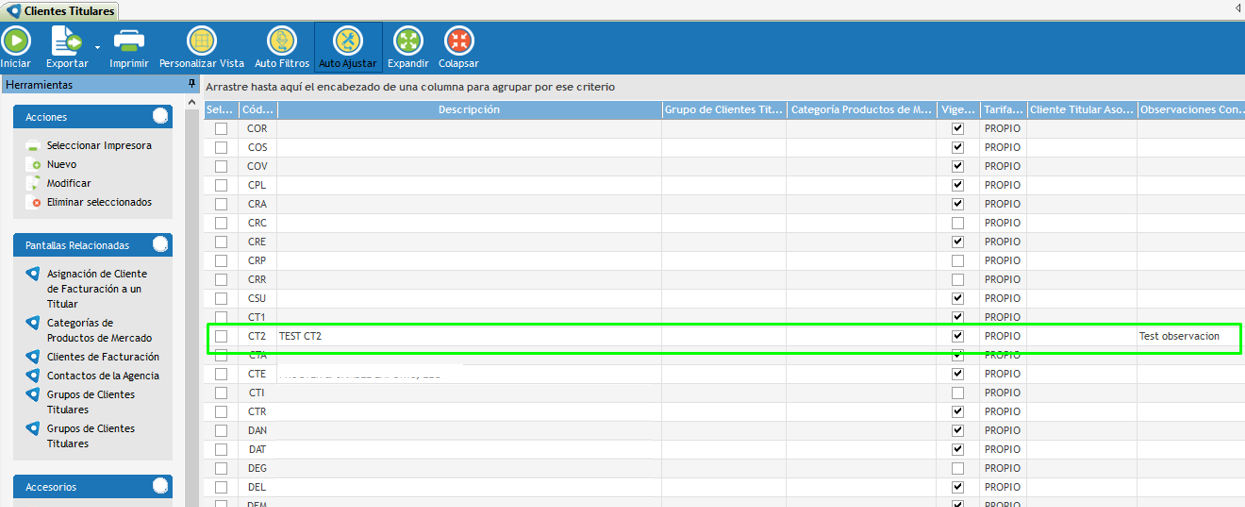
Task: Collapse the Pantallas Relacionadas section
Action: [x=160, y=245]
